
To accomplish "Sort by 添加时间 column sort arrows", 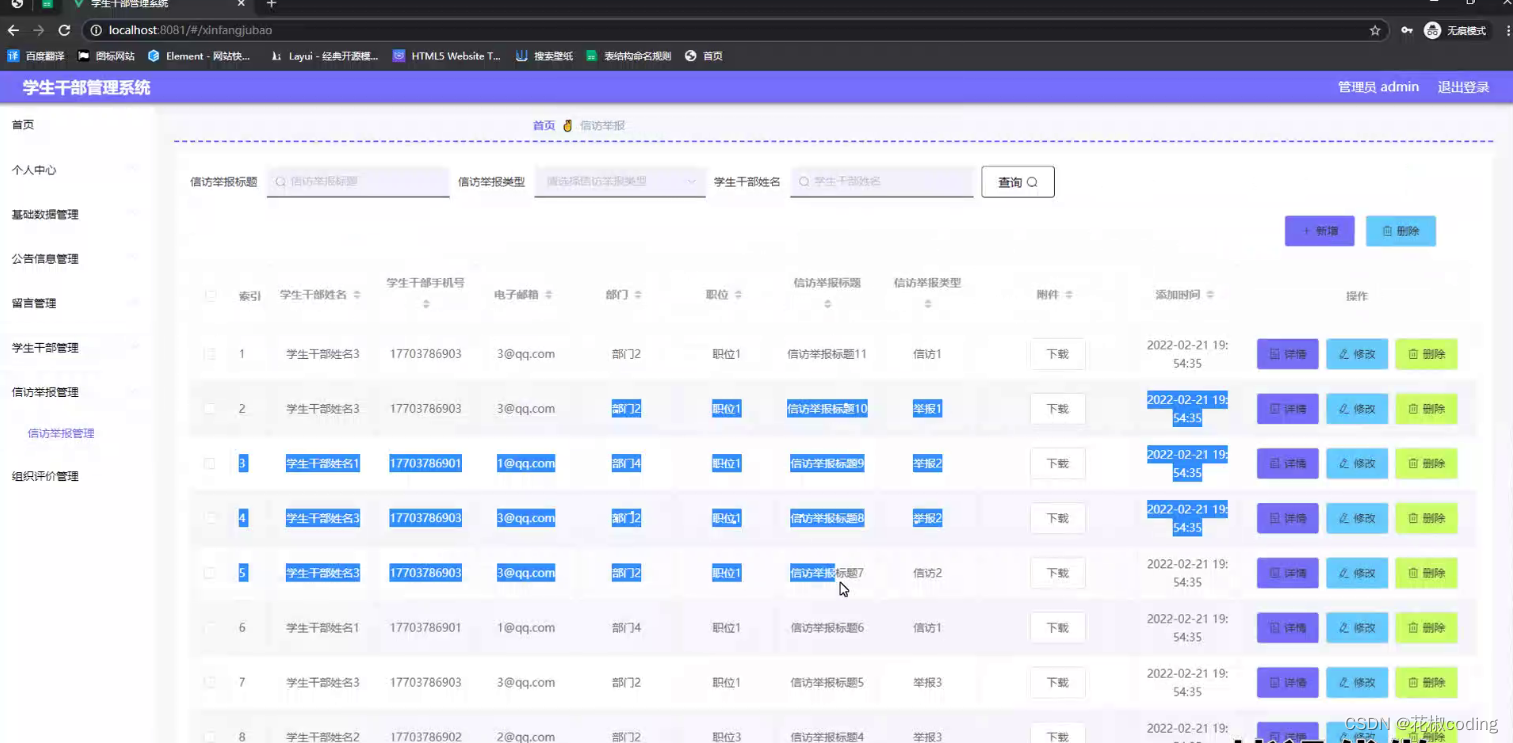I will [1210, 295].
